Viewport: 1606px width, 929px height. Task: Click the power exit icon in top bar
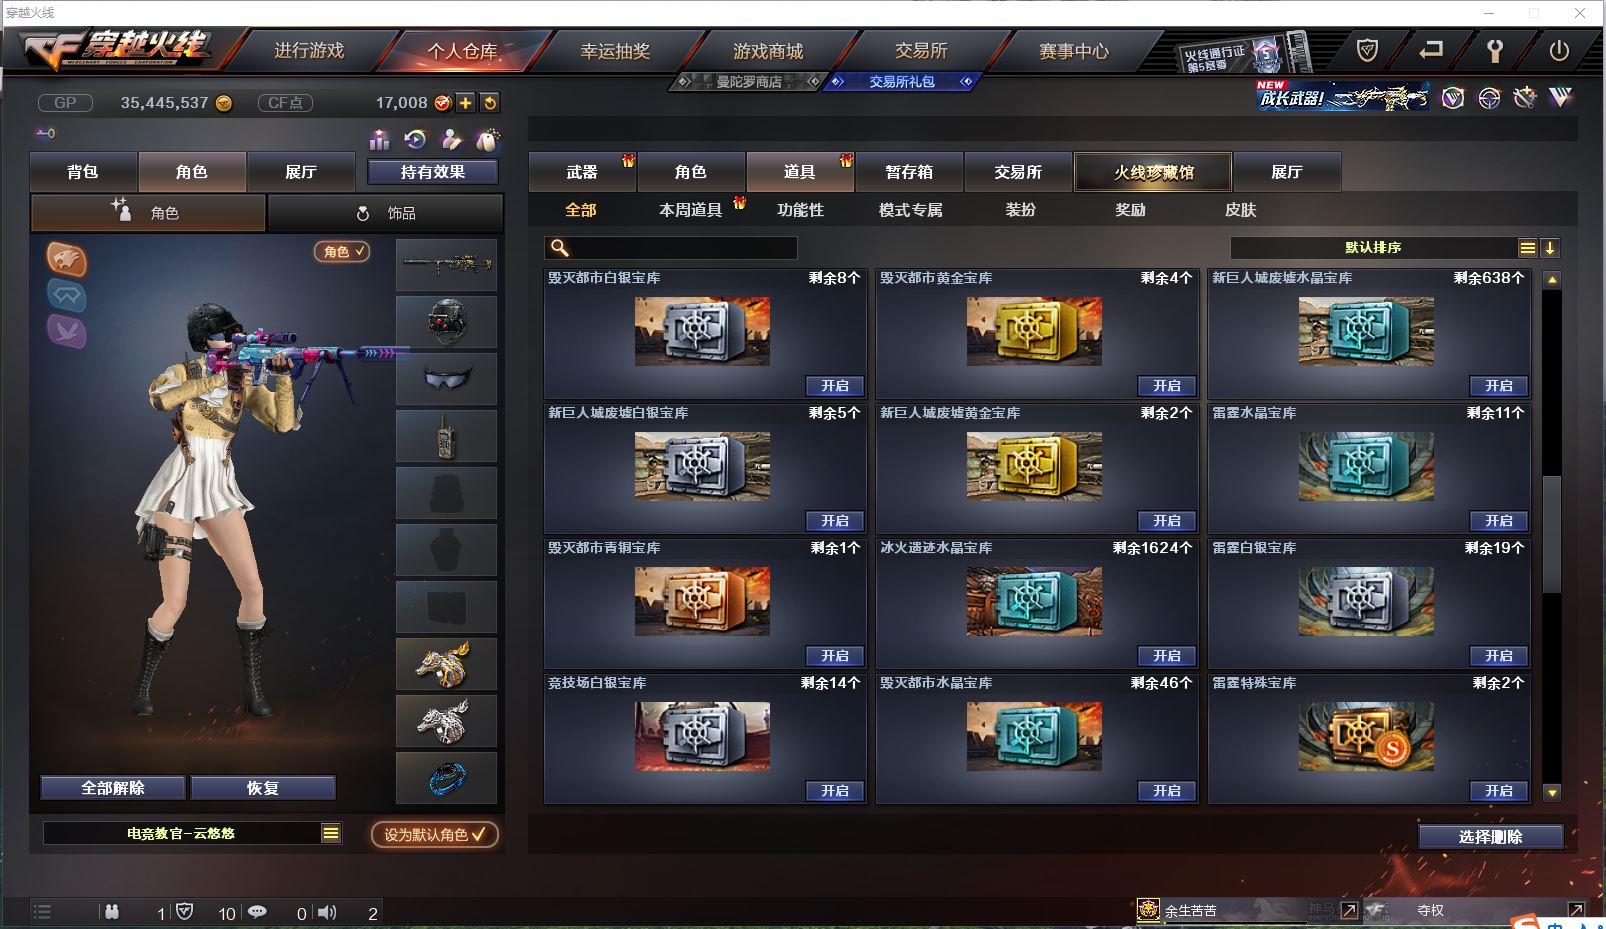[x=1559, y=50]
